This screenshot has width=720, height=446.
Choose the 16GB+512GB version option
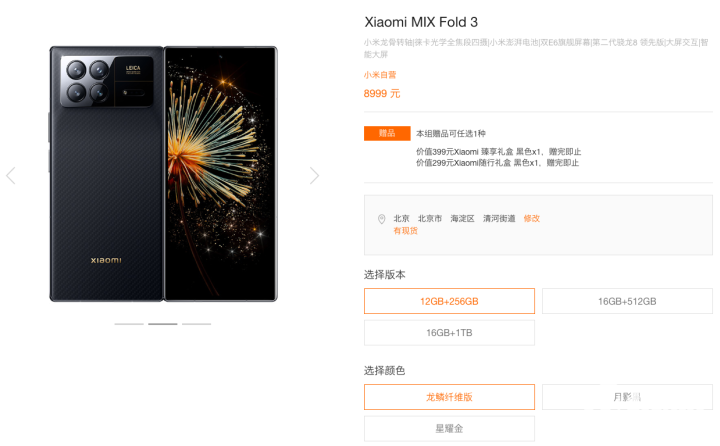tap(627, 301)
